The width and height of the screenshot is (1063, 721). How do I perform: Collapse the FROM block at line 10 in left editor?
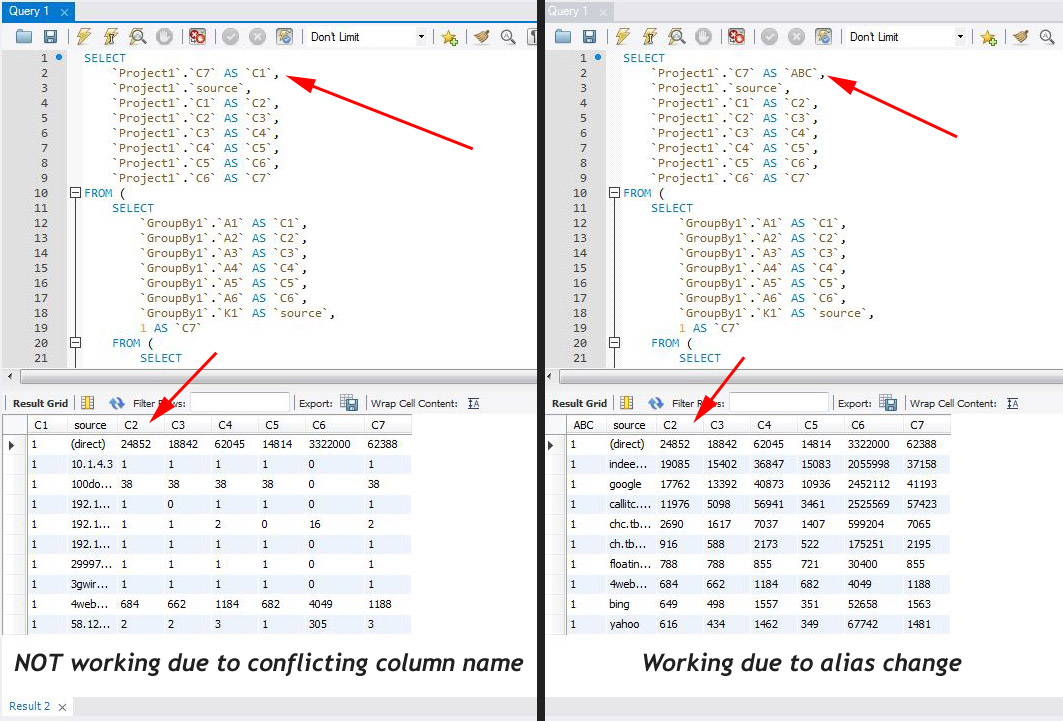tap(74, 193)
